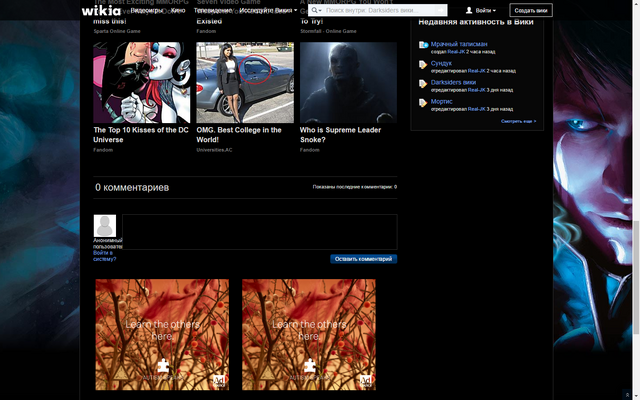Click the AdChoices badge on first ad
Image resolution: width=640 pixels, height=400 pixels.
(219, 381)
